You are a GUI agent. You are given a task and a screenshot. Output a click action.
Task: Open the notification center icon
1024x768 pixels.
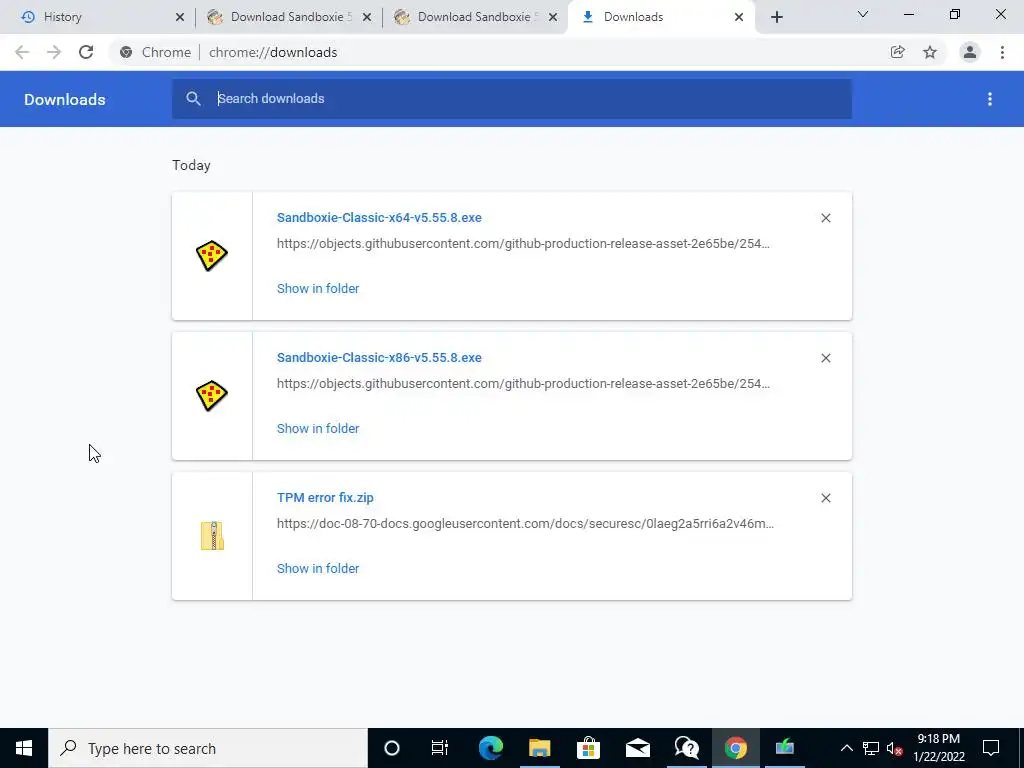(x=991, y=748)
